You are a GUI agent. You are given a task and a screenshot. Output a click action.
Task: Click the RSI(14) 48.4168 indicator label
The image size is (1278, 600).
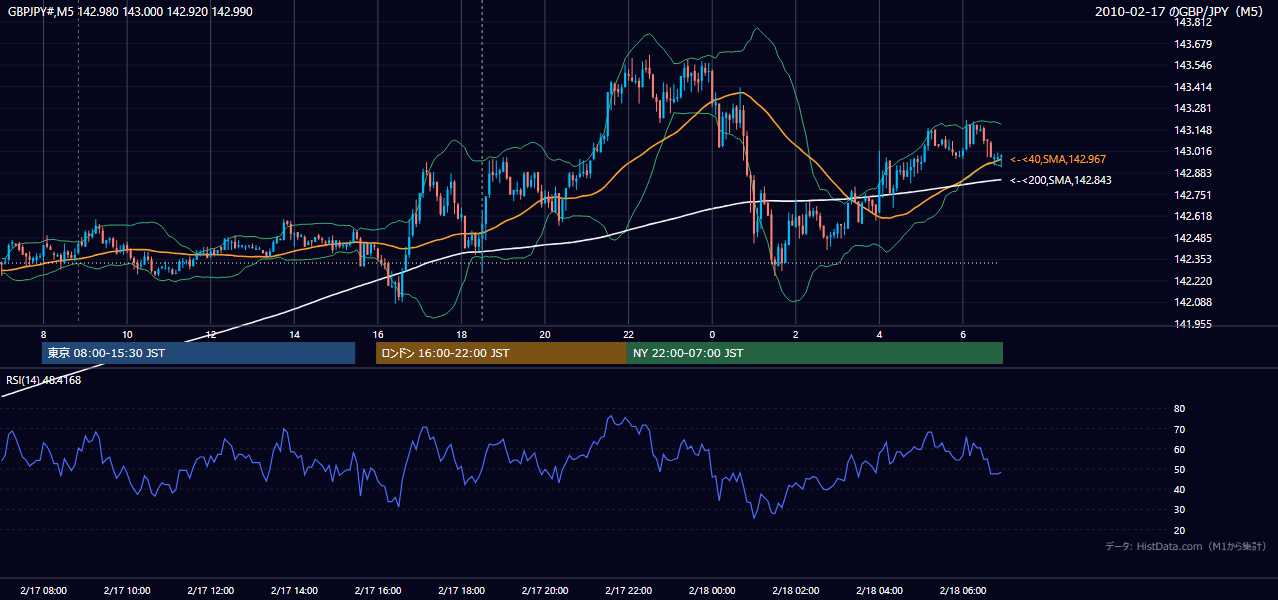44,380
